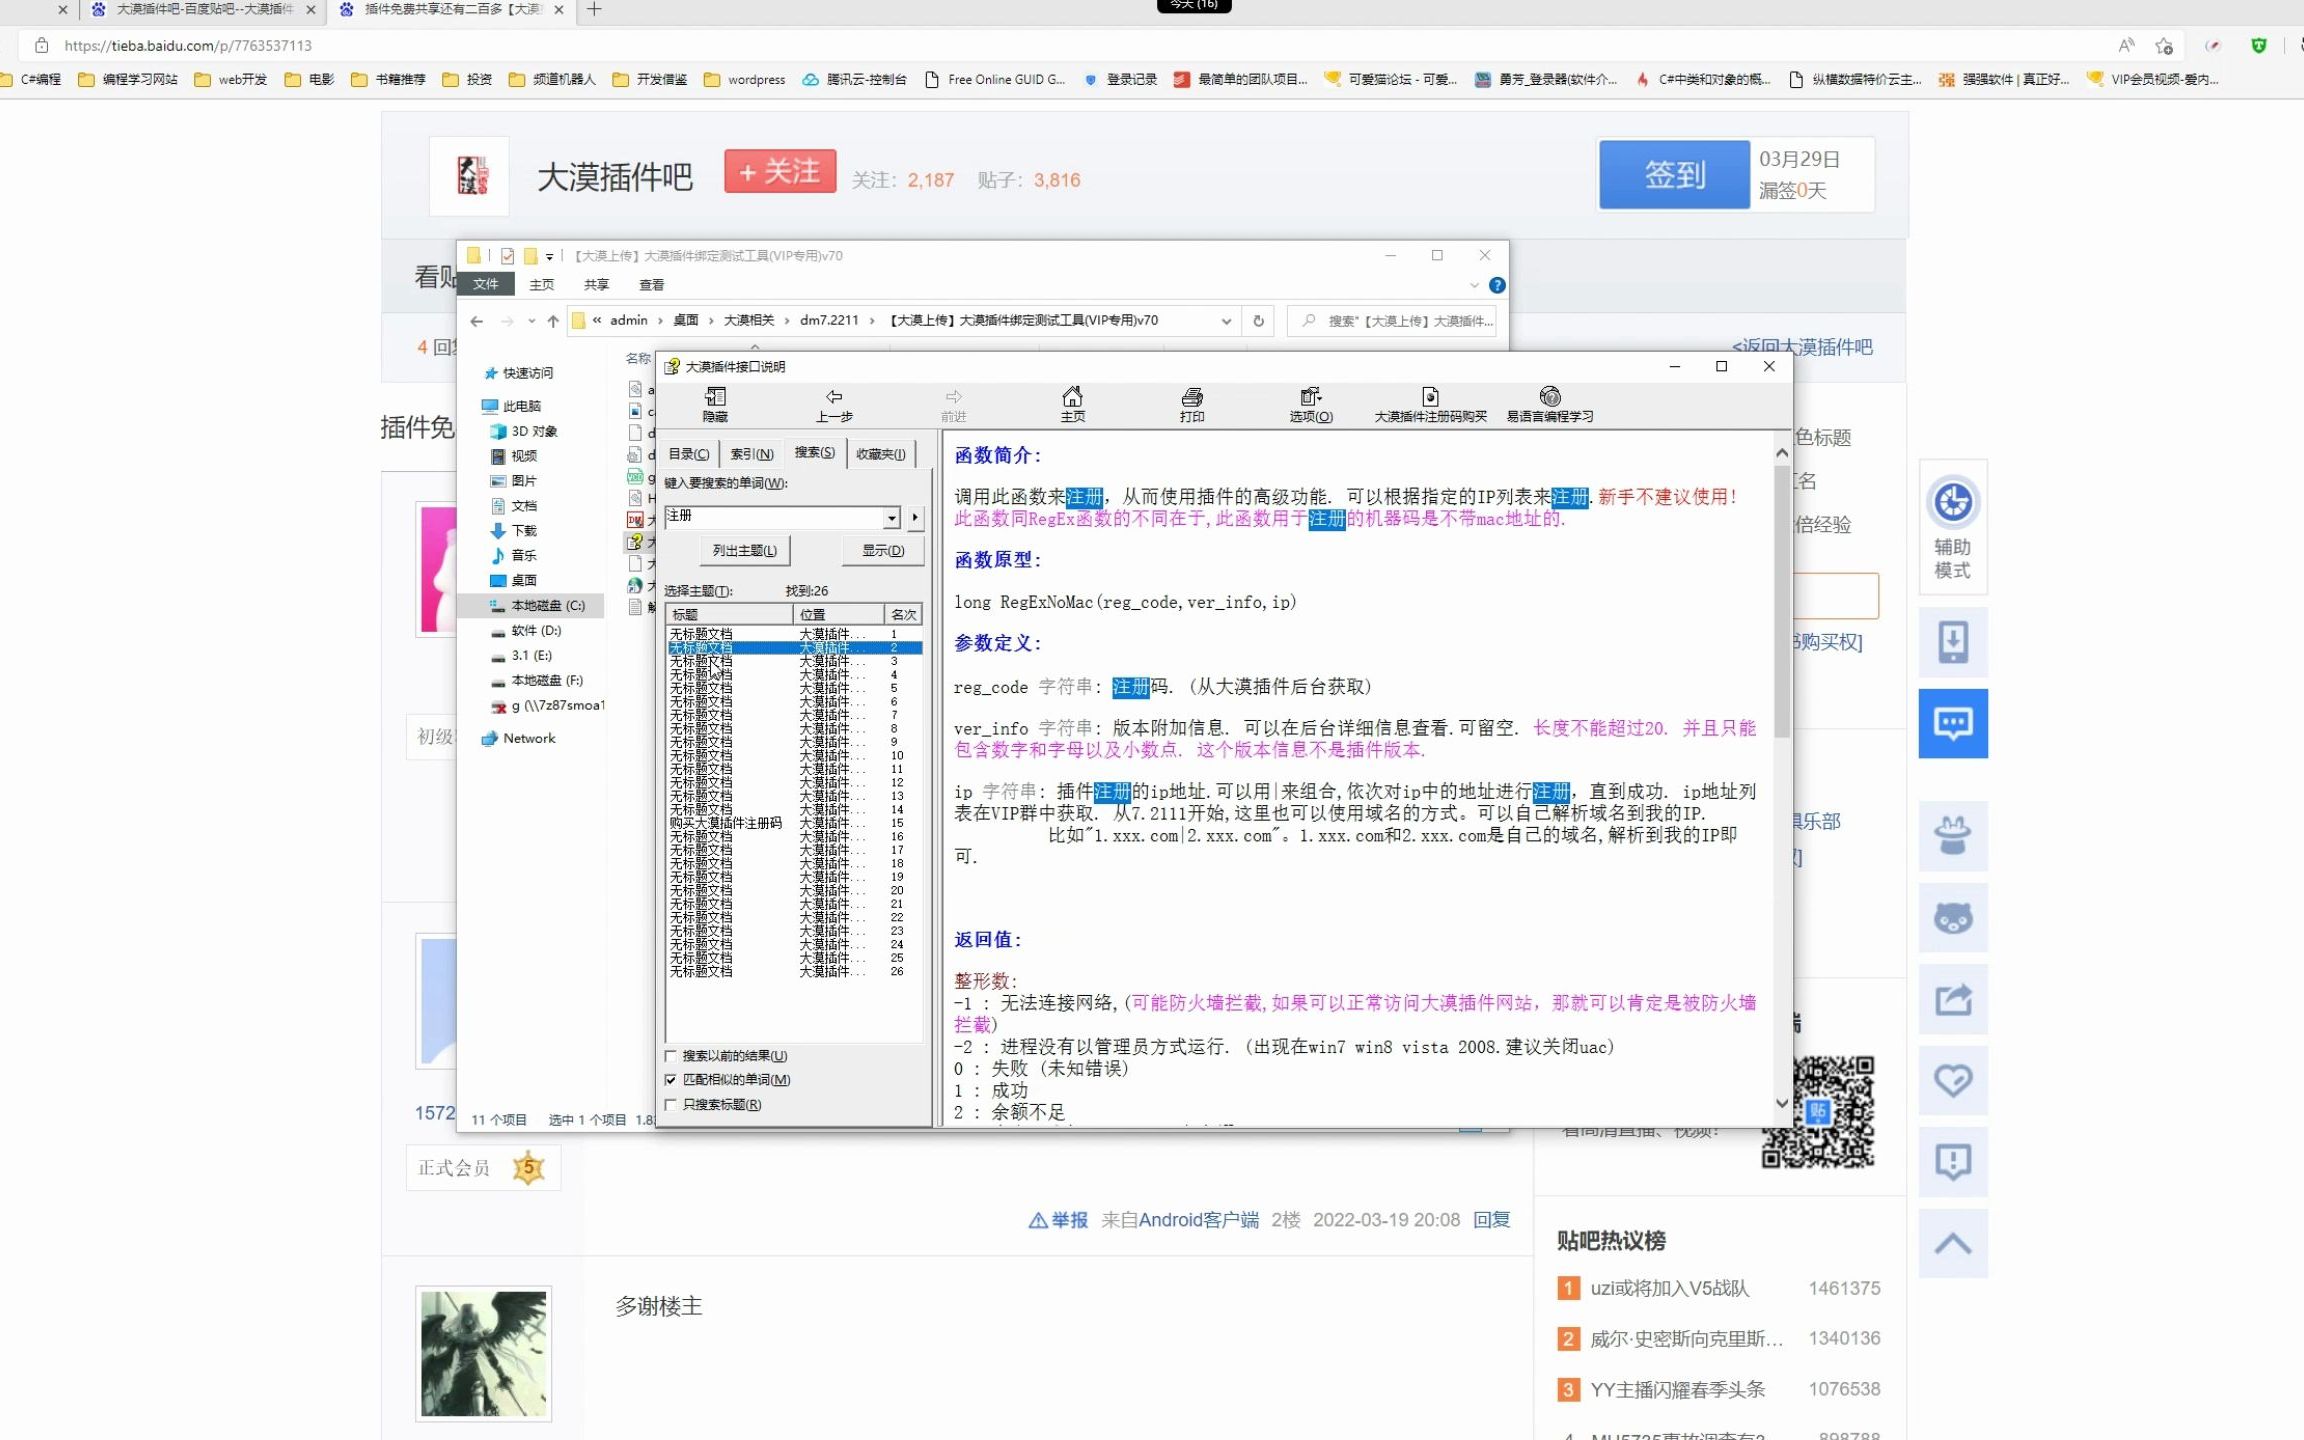Switch to the 目录(C) tab
Image resolution: width=2304 pixels, height=1440 pixels.
(689, 454)
